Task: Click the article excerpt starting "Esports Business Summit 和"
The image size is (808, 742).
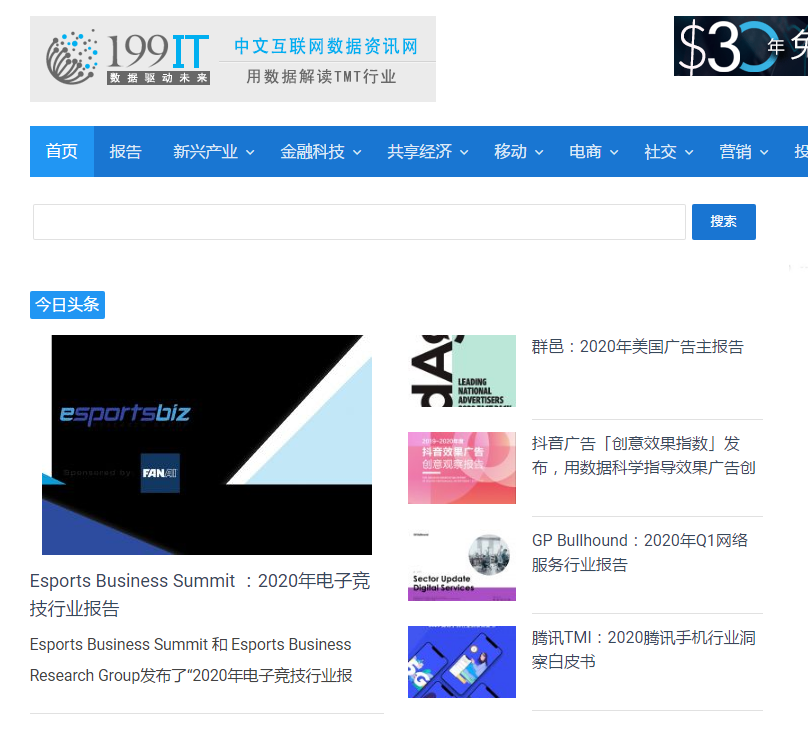Action: 191,660
